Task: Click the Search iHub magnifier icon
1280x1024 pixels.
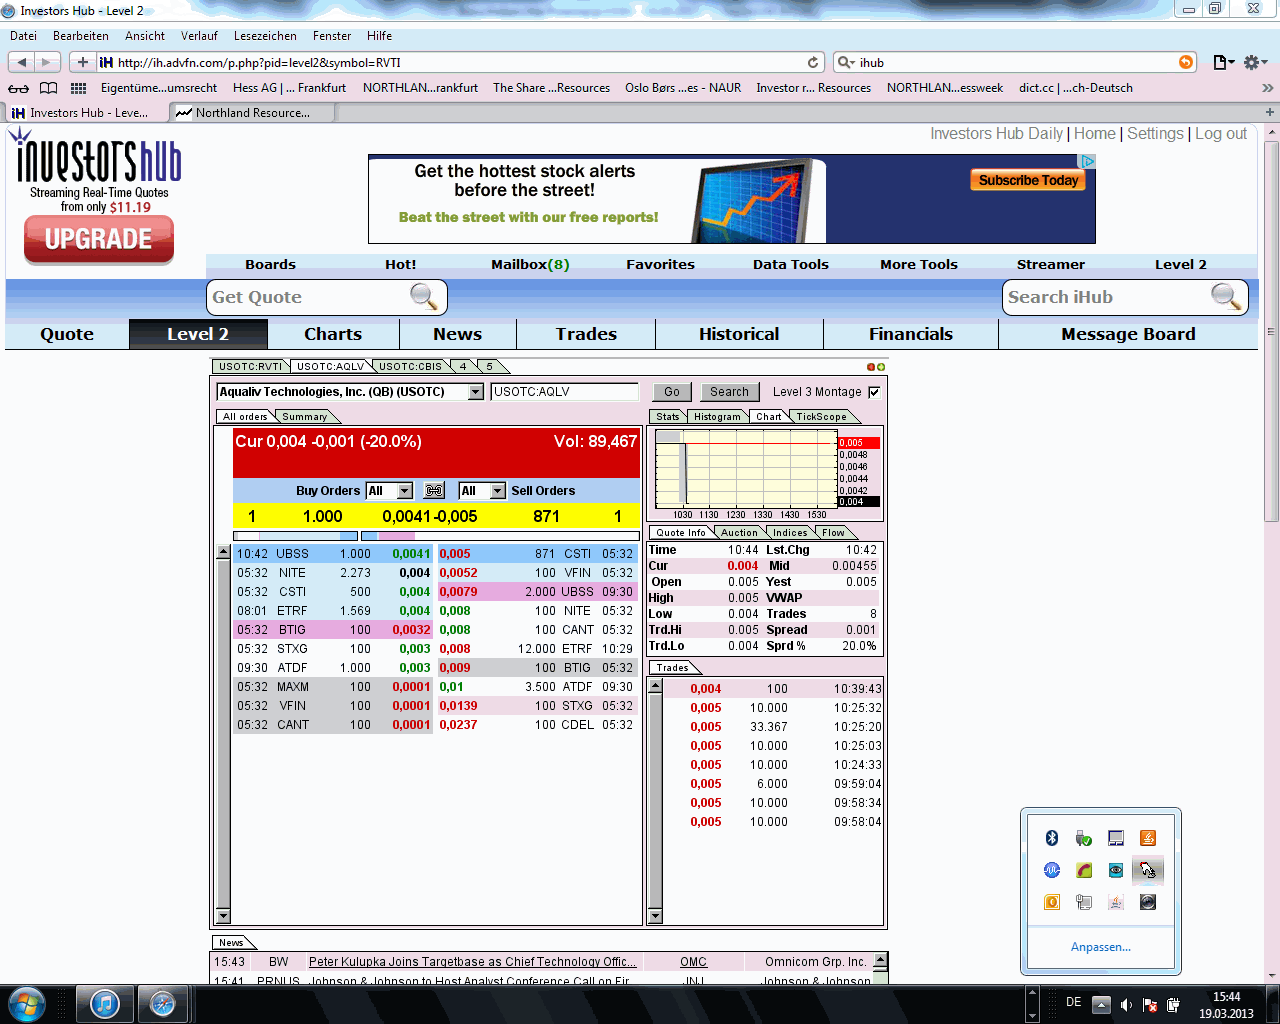Action: pos(1225,296)
